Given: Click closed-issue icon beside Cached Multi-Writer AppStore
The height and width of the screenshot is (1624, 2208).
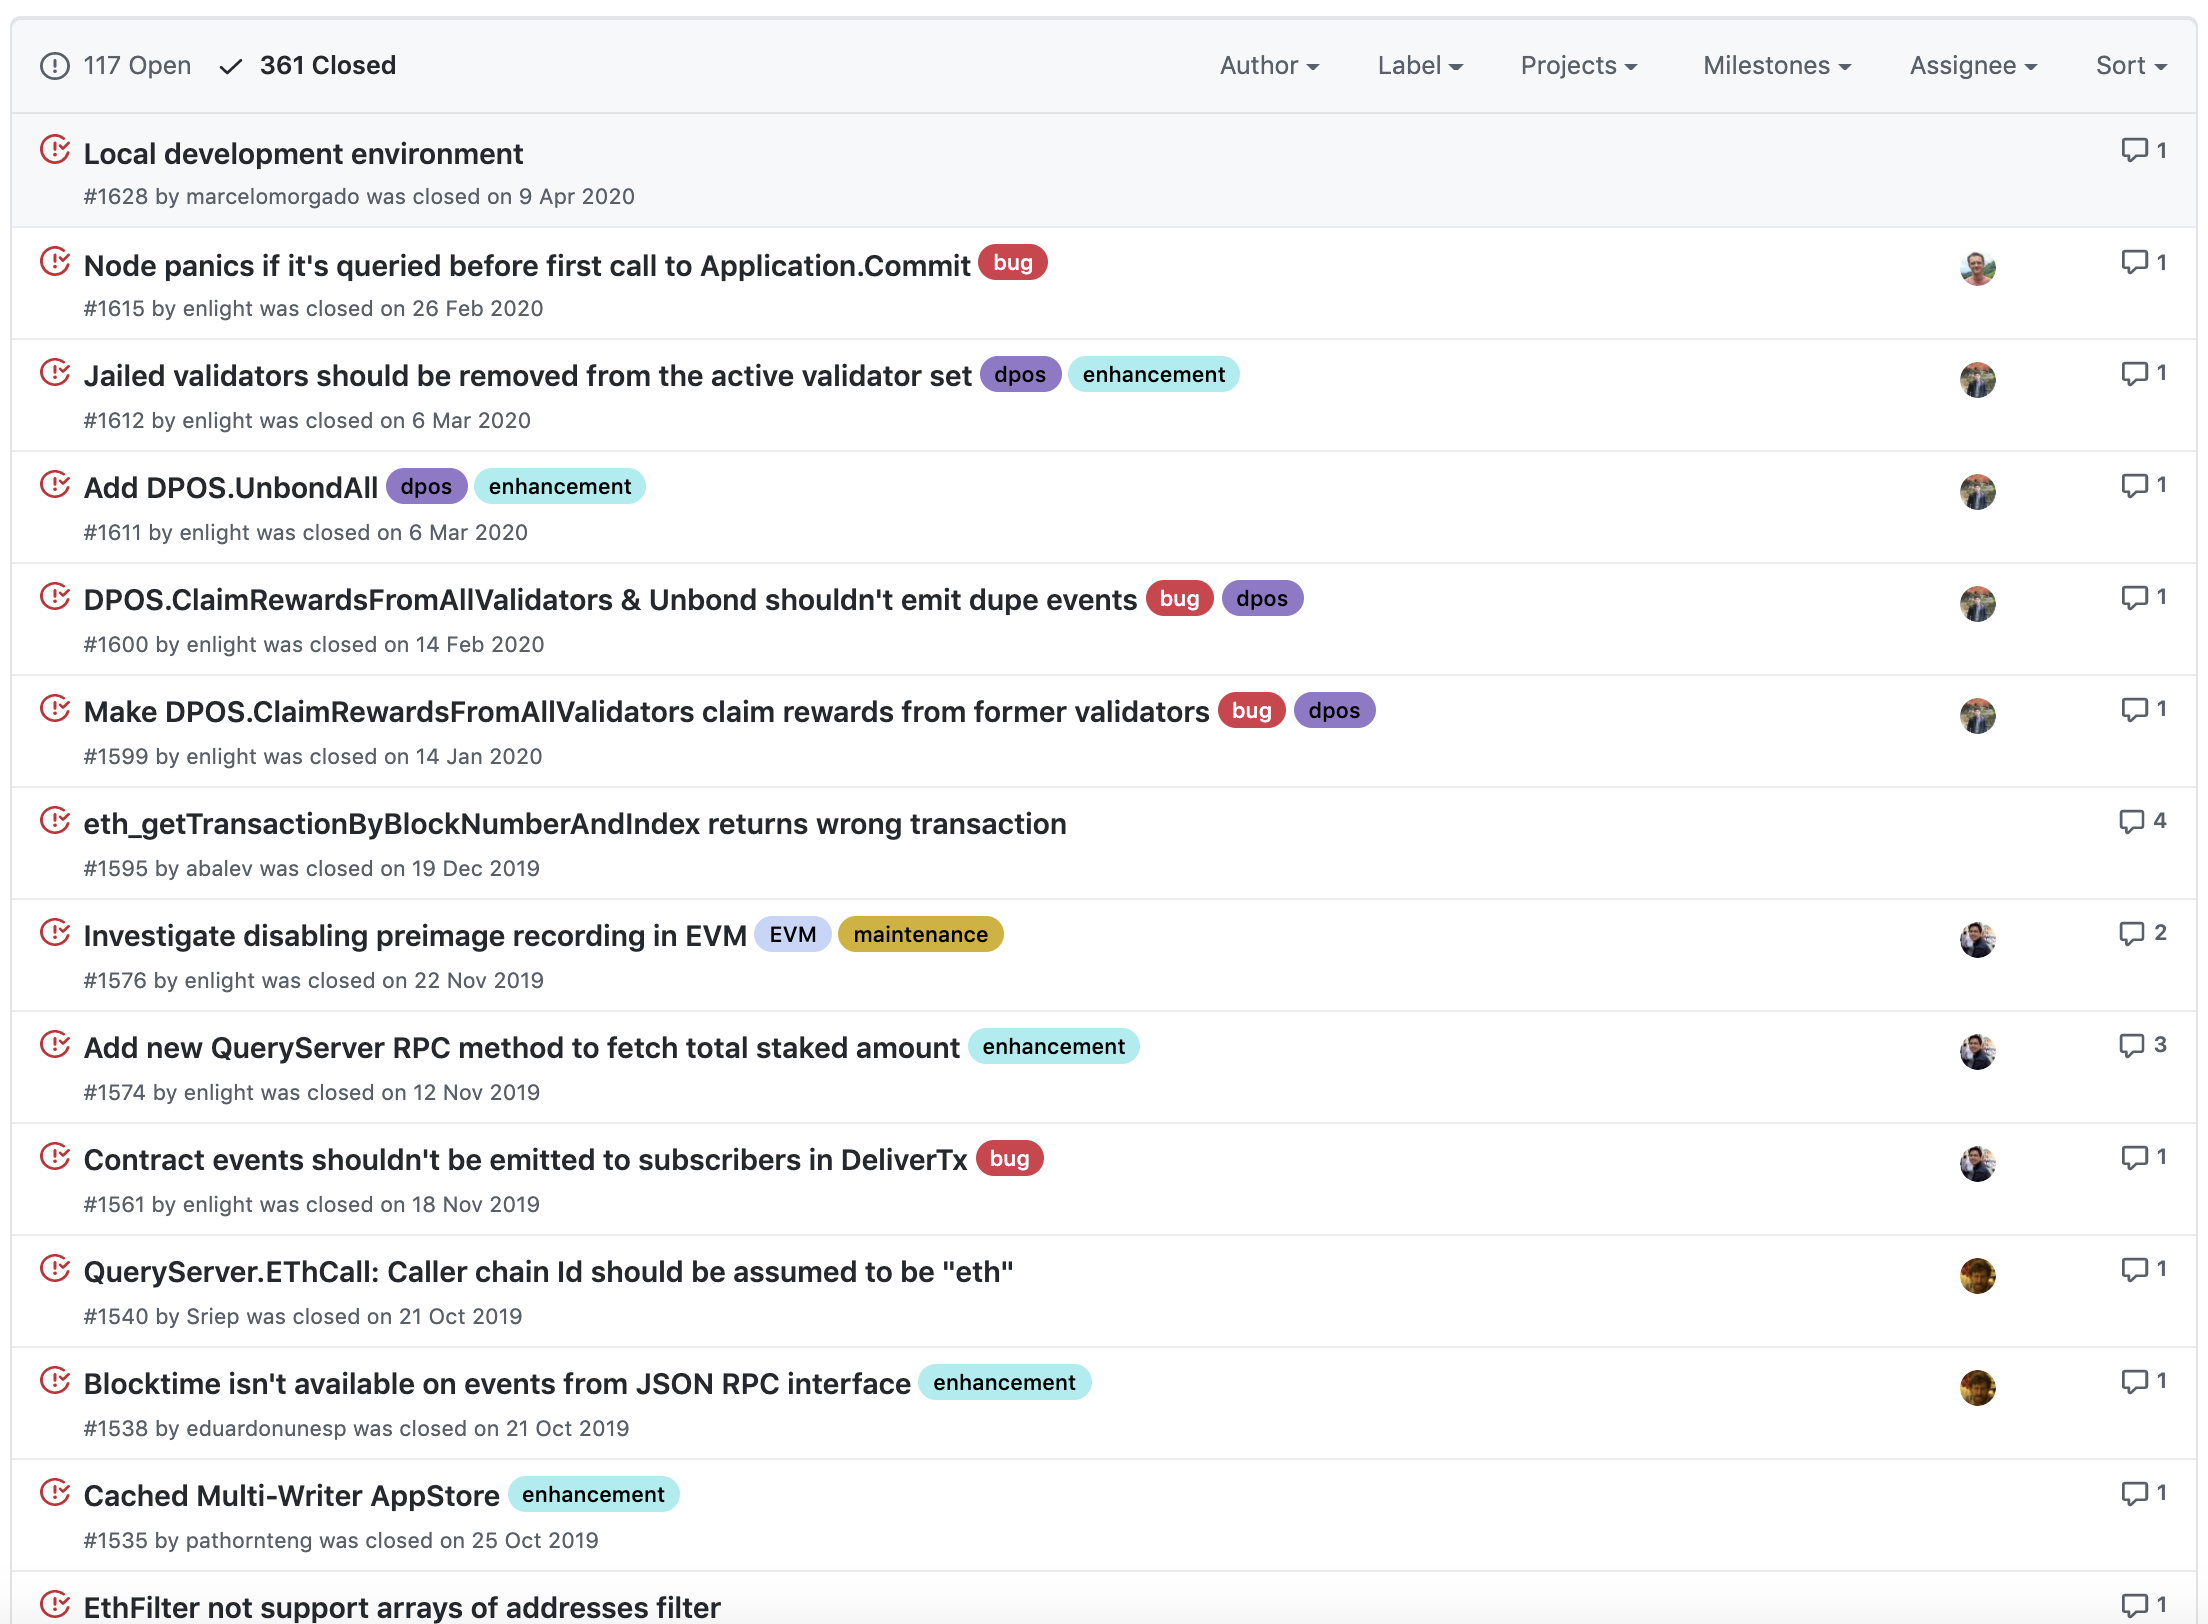Looking at the screenshot, I should pos(55,1493).
